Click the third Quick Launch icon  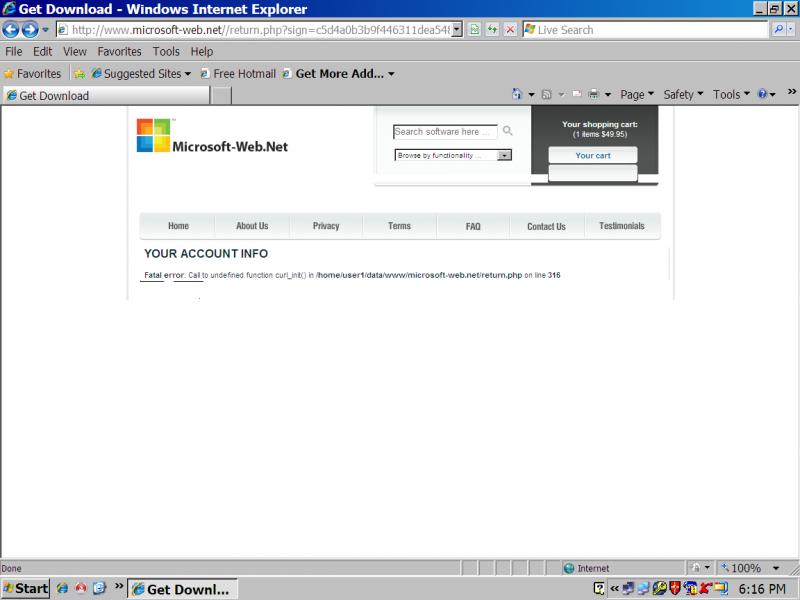(x=99, y=588)
